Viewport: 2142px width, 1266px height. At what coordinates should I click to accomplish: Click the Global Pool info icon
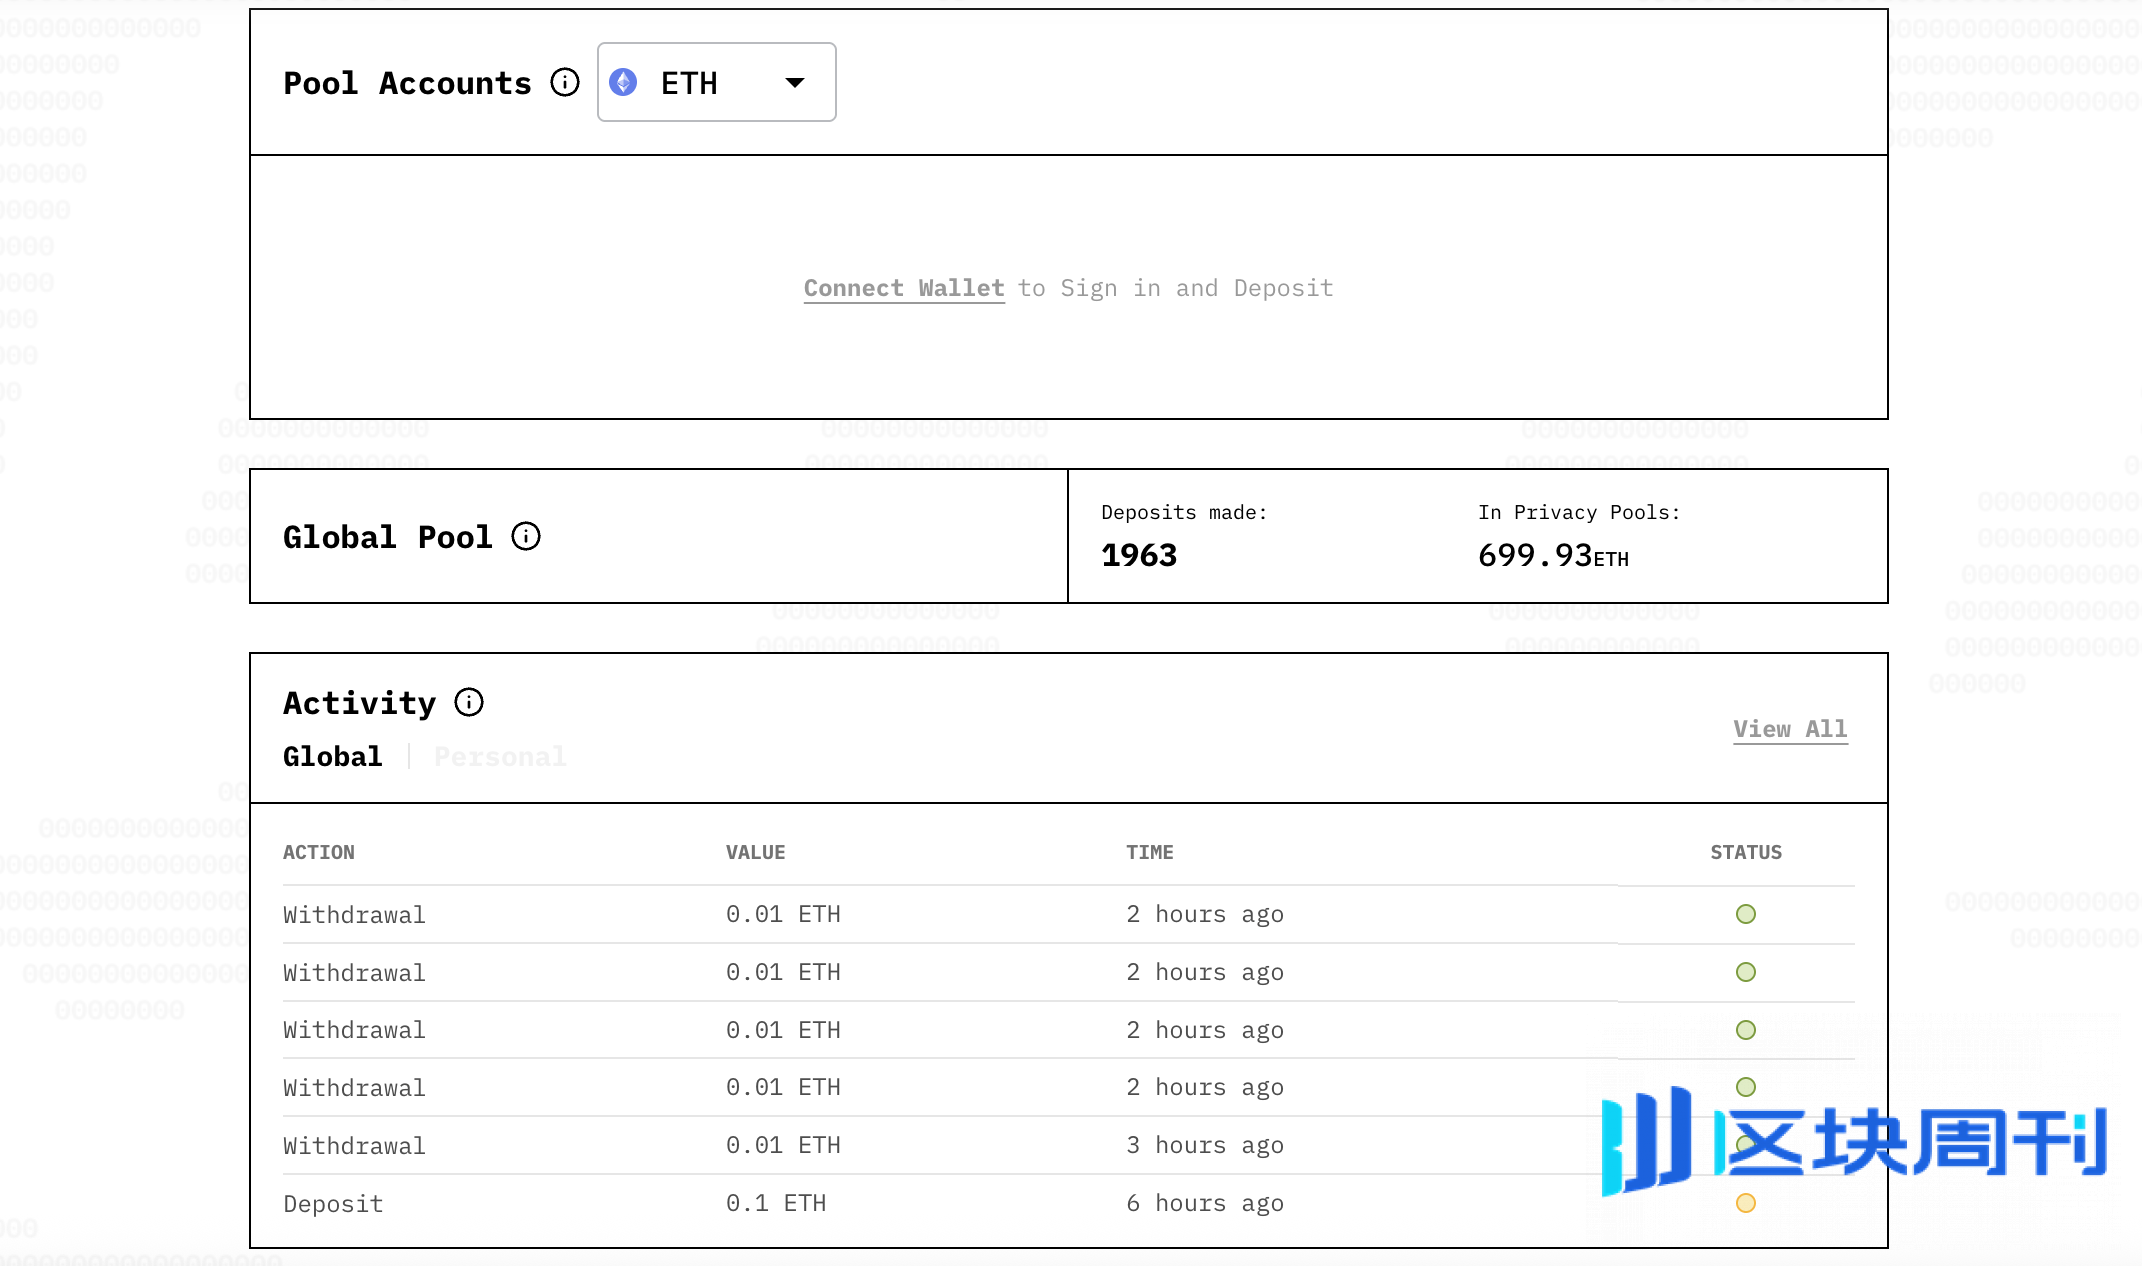[x=526, y=537]
